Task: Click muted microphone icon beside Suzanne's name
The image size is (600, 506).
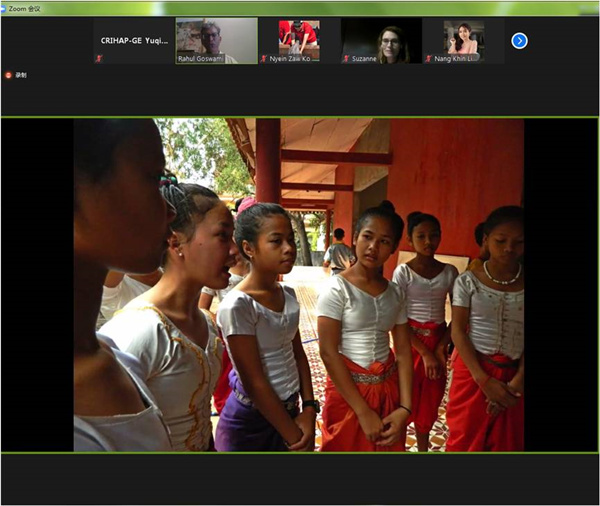Action: (x=346, y=59)
